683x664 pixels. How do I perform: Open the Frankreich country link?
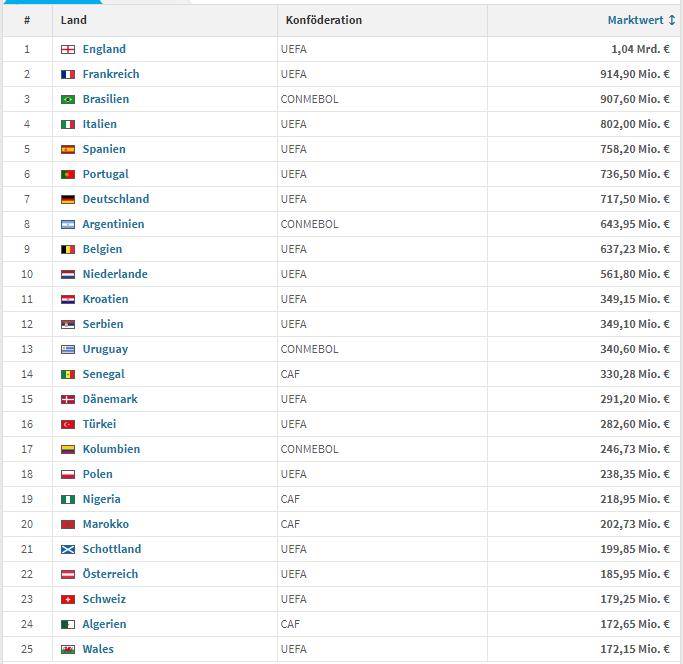(111, 74)
